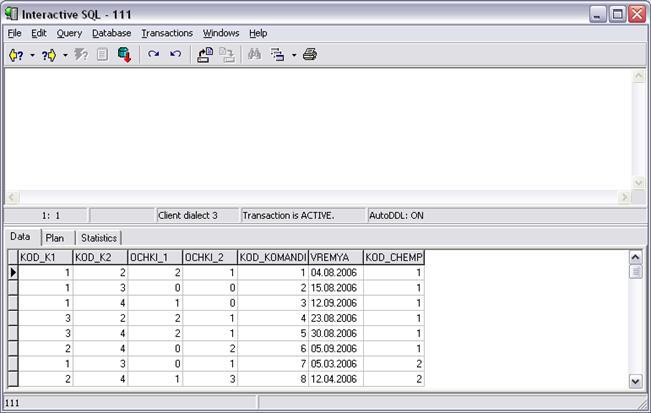The height and width of the screenshot is (413, 651).
Task: Click the load script file icon
Action: (x=205, y=55)
